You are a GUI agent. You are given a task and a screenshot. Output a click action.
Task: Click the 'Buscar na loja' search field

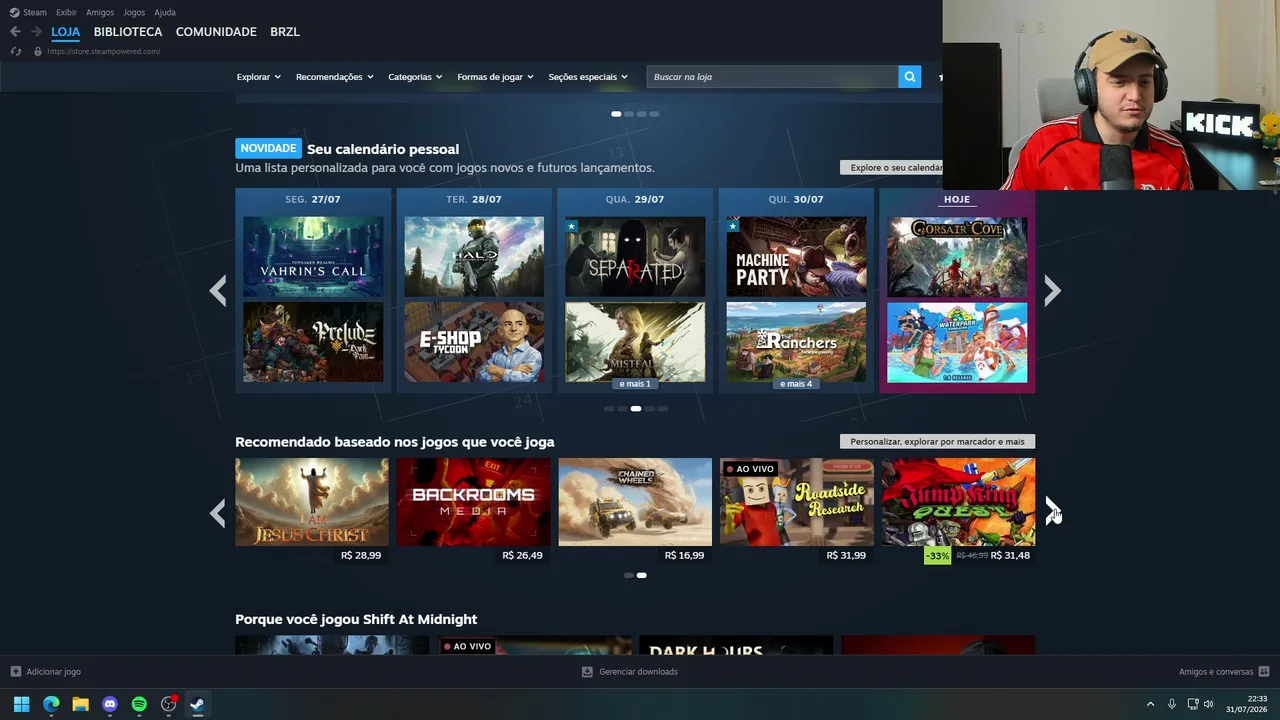[772, 77]
